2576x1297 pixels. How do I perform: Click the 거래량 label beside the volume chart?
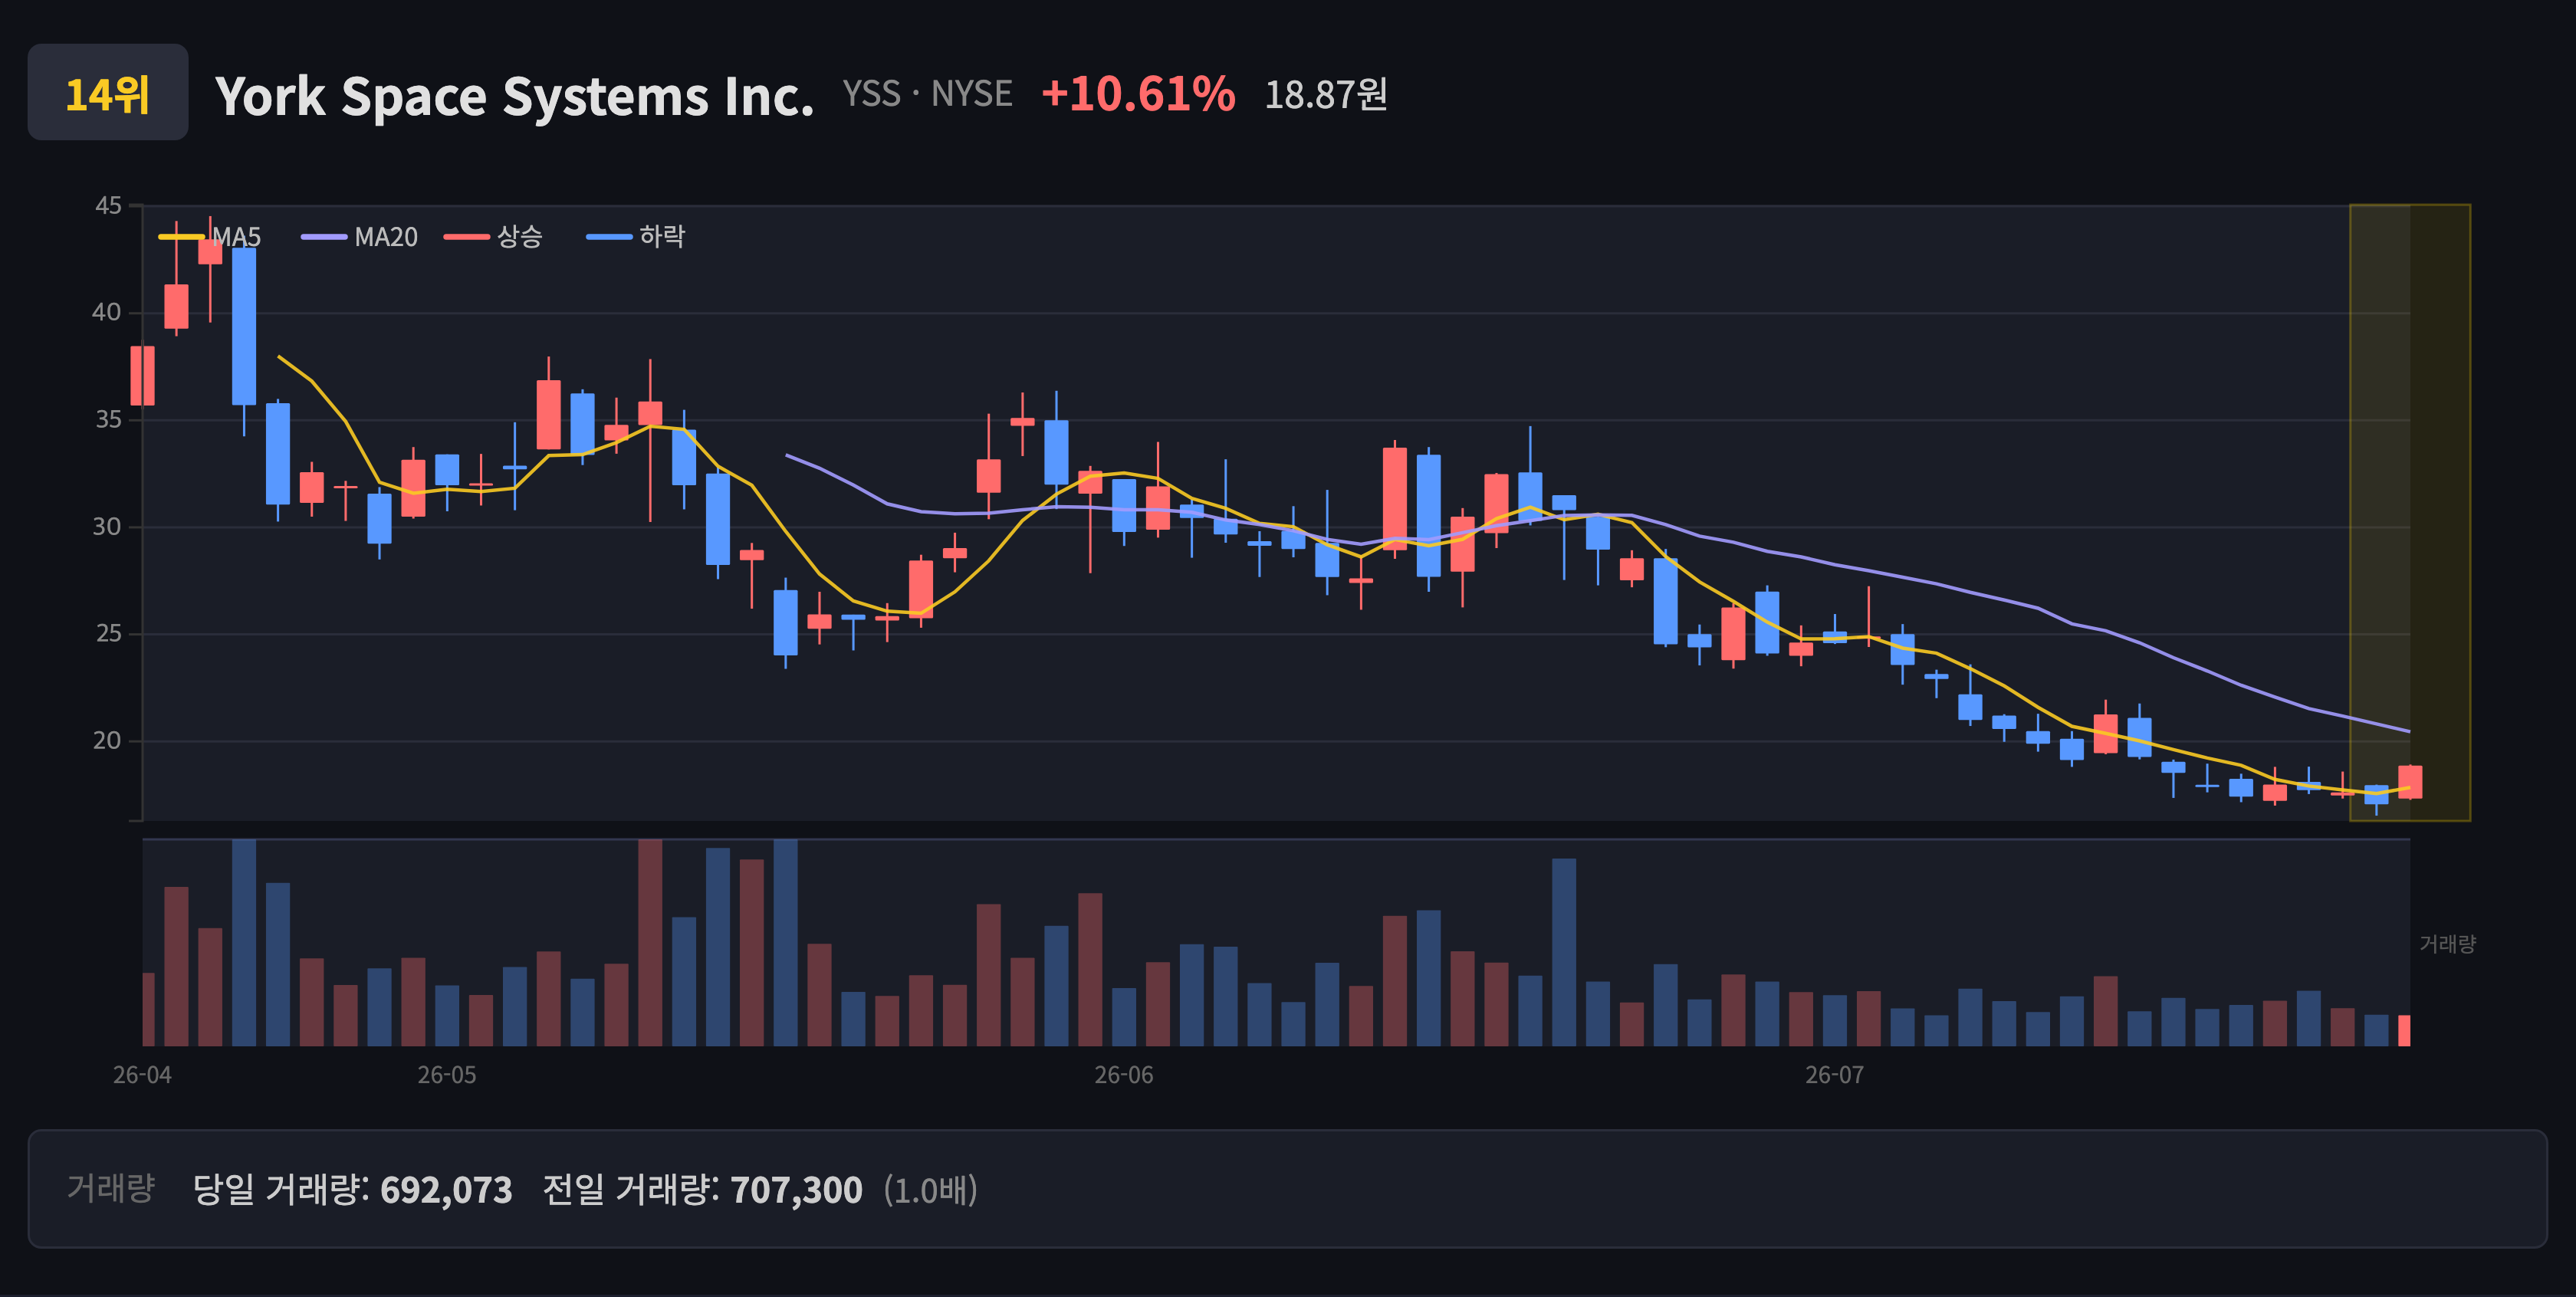pos(2447,944)
